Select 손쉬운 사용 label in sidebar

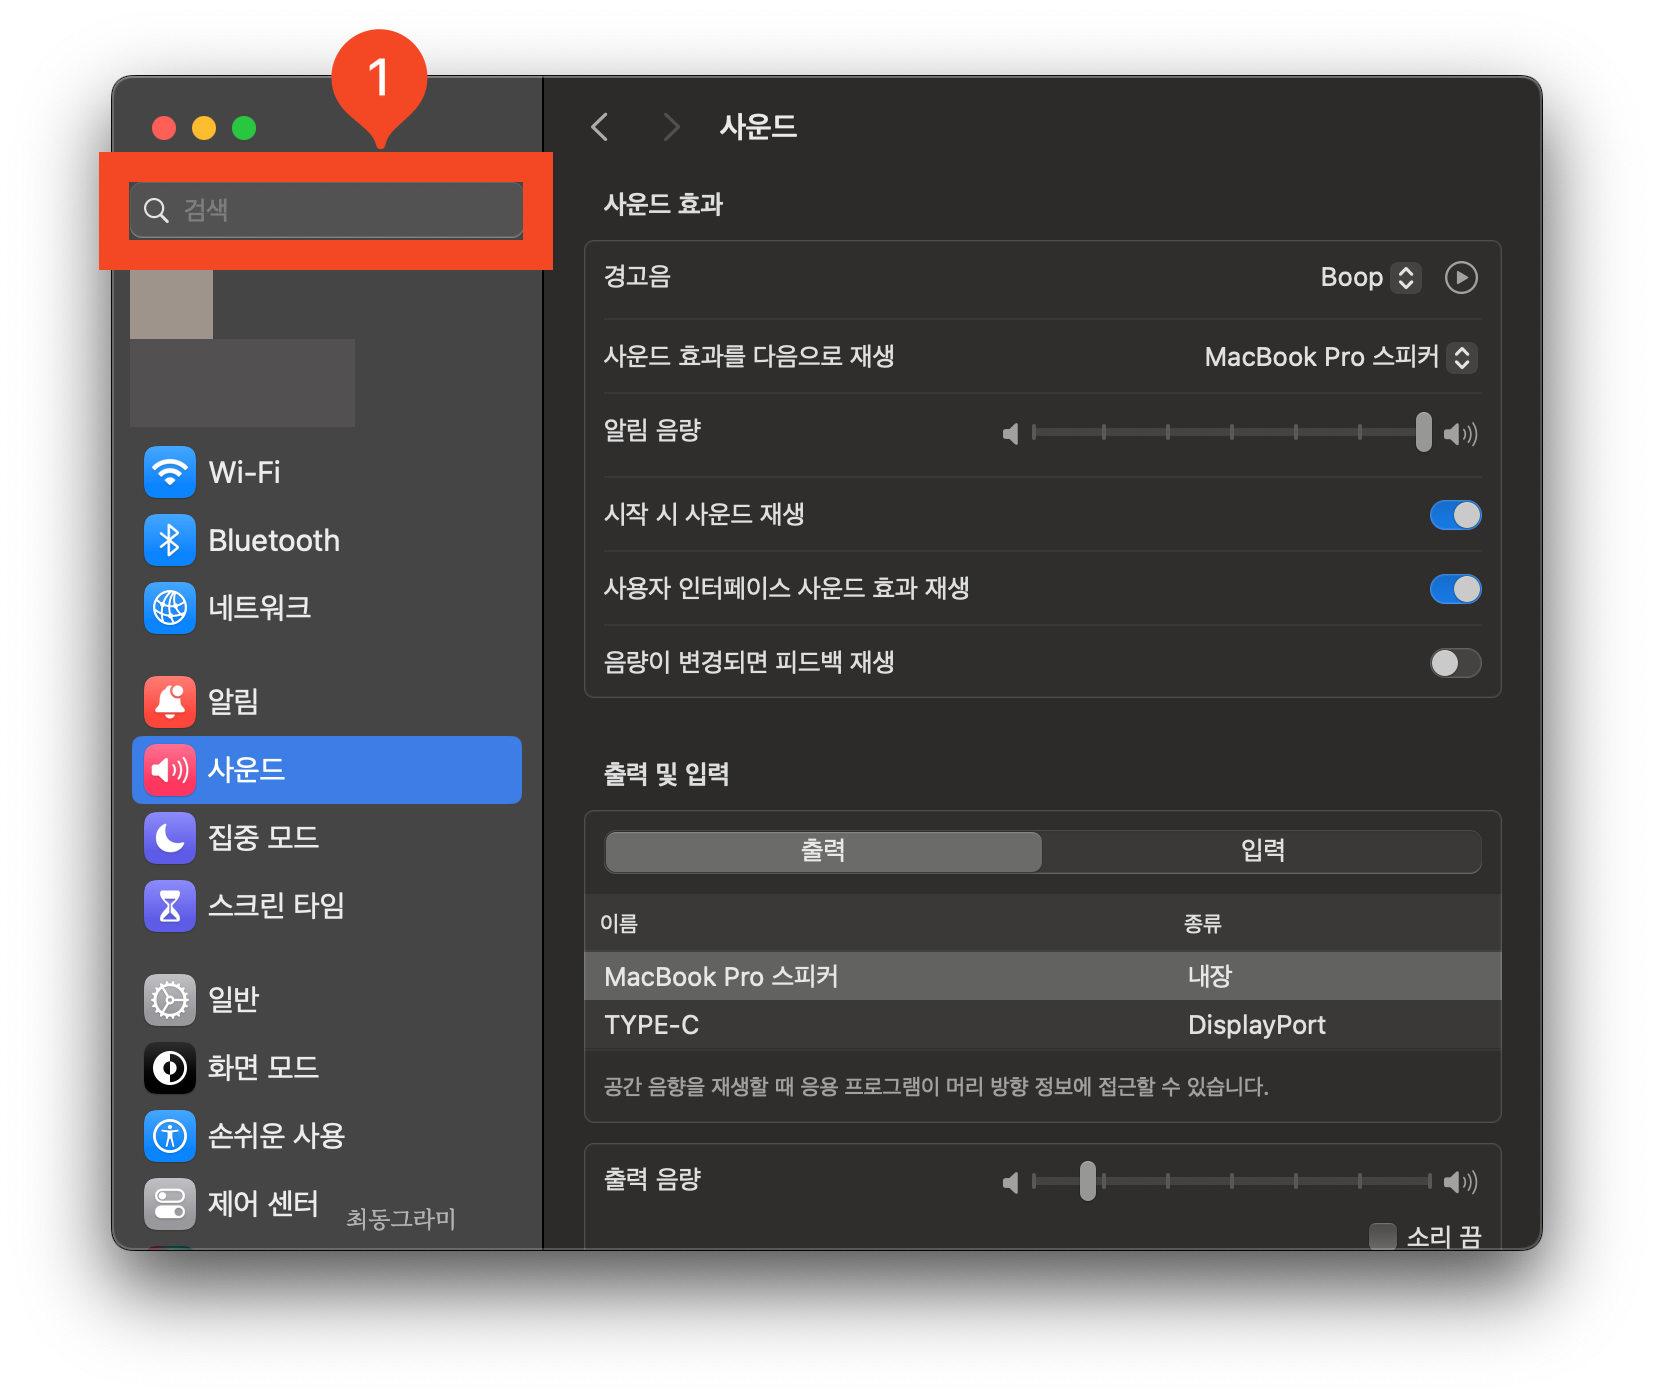(276, 1136)
